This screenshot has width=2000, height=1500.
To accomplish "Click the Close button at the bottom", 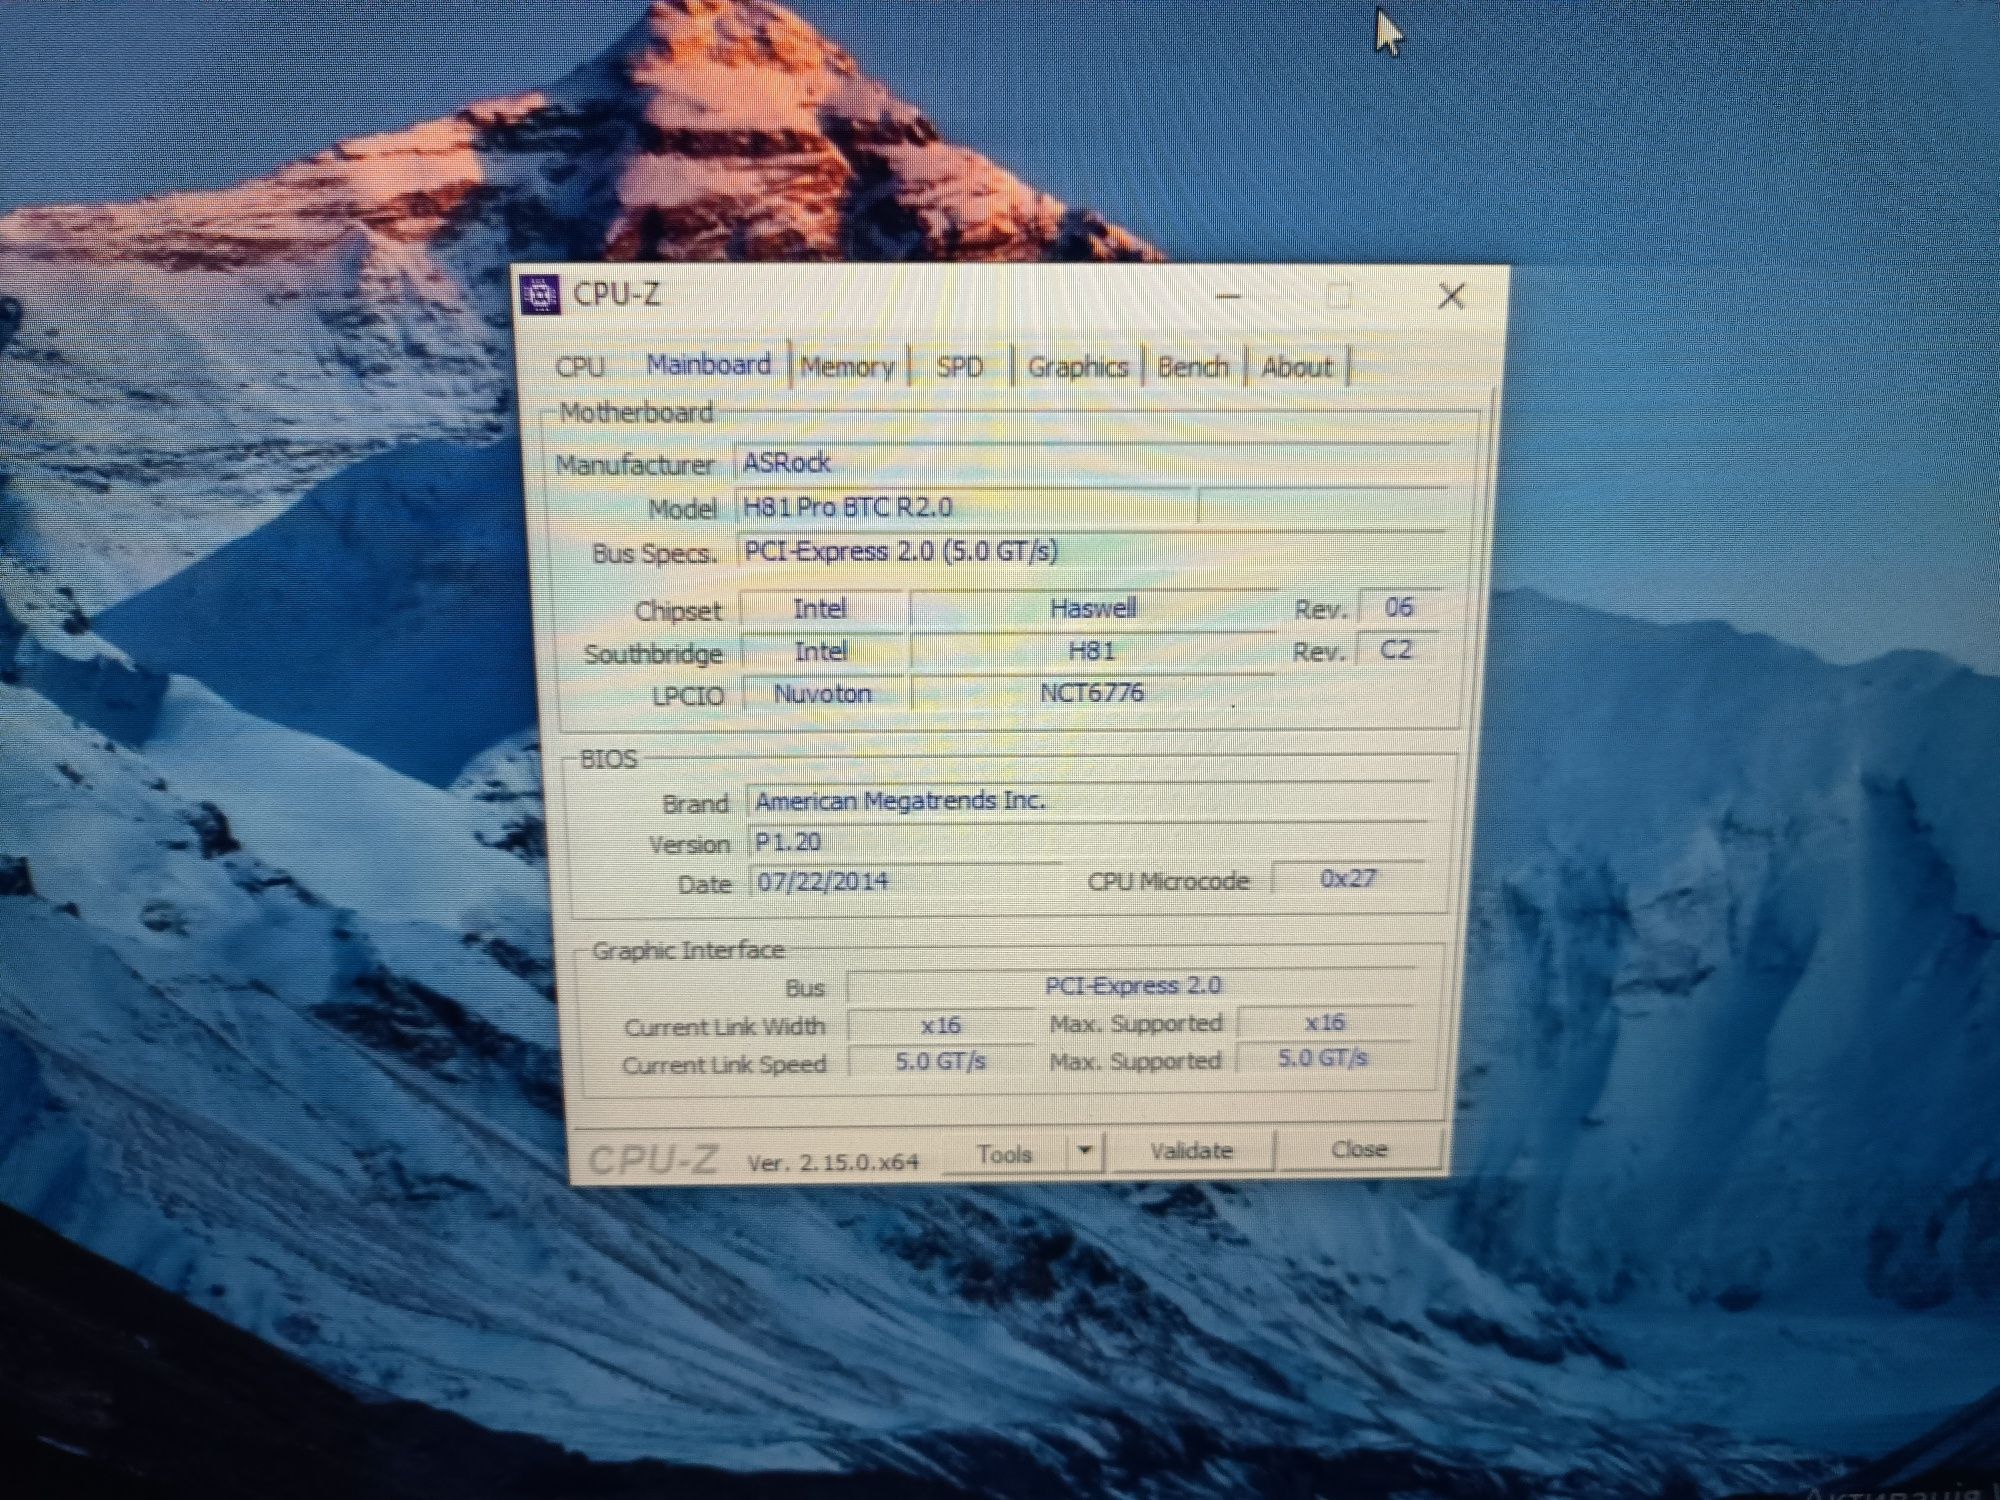I will [1359, 1149].
